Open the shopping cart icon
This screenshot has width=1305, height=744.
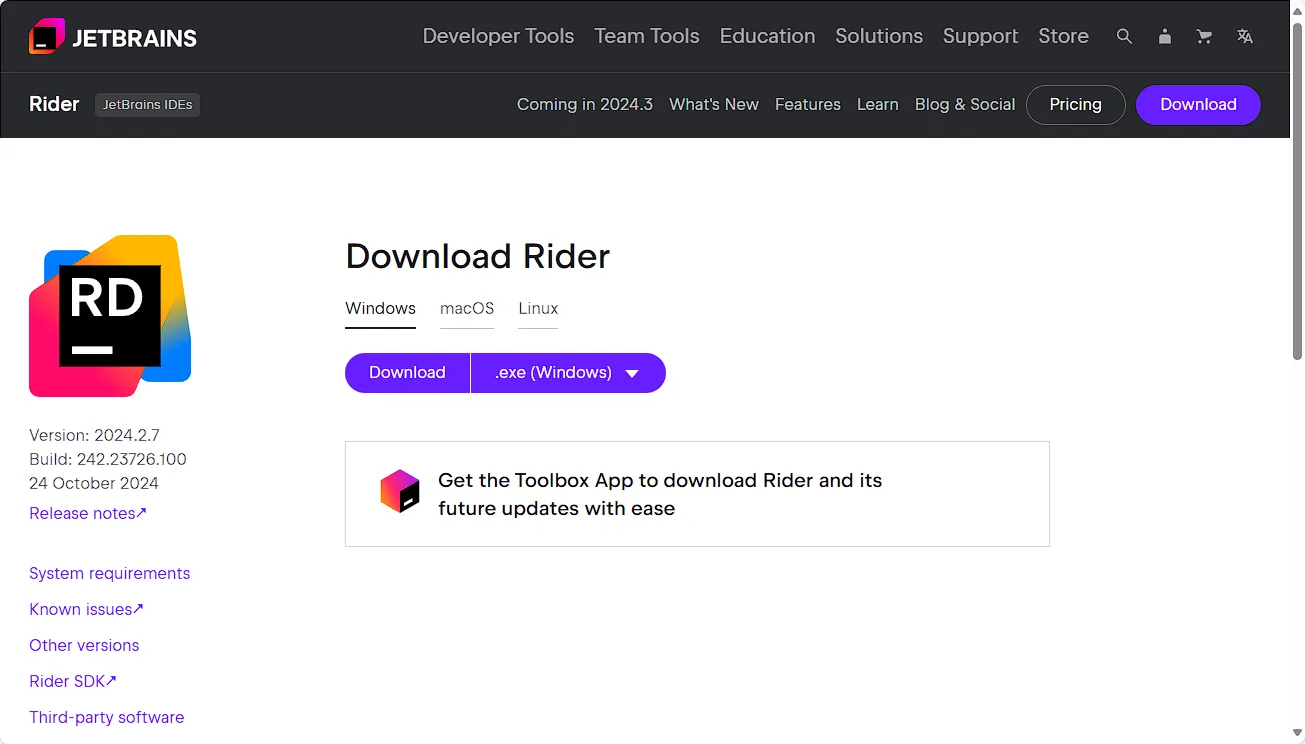[1204, 36]
